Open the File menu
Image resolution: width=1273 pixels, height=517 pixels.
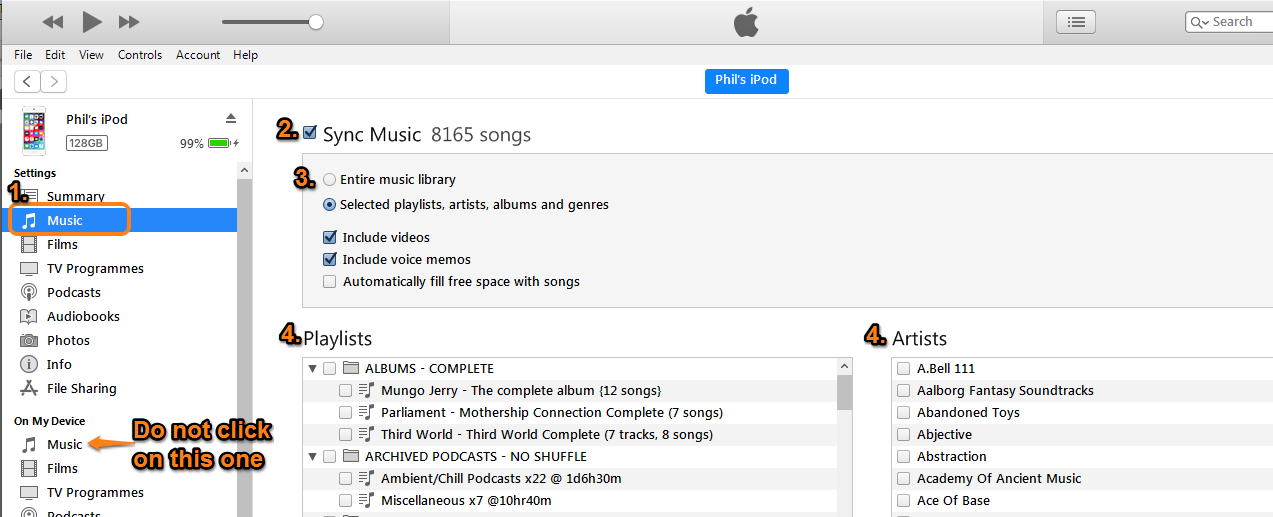[x=23, y=55]
